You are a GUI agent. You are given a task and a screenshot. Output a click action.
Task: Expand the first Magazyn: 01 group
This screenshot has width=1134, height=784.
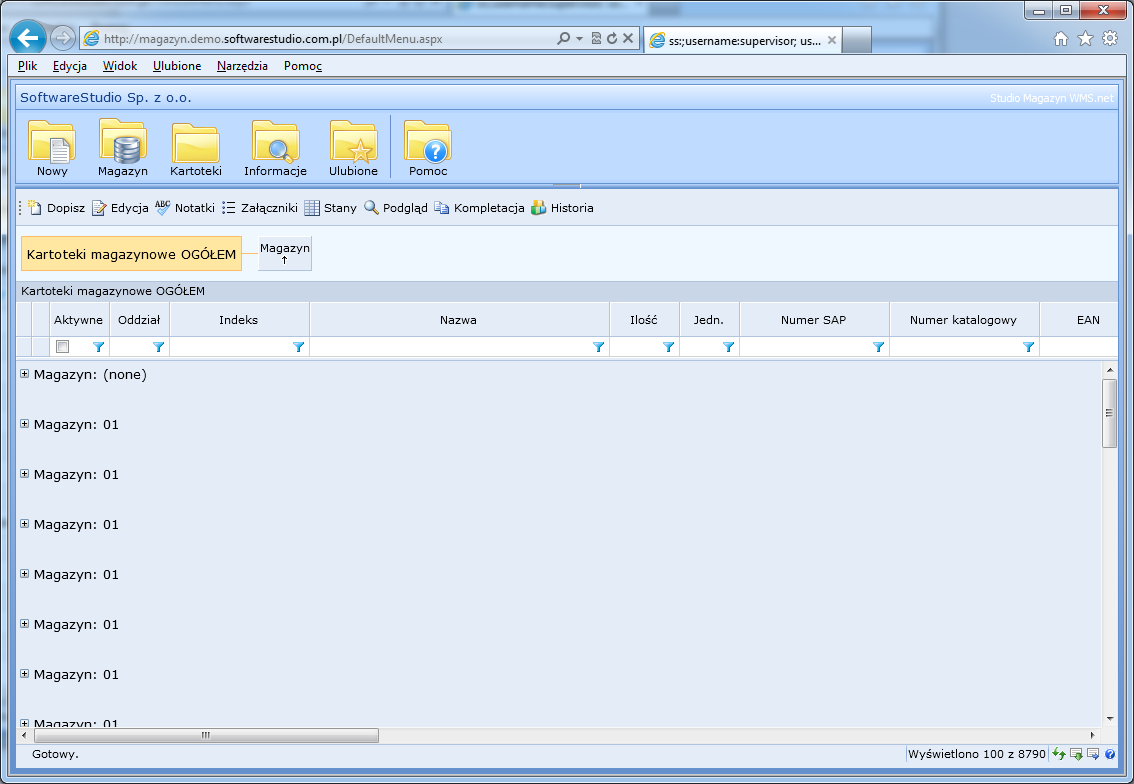(x=25, y=424)
